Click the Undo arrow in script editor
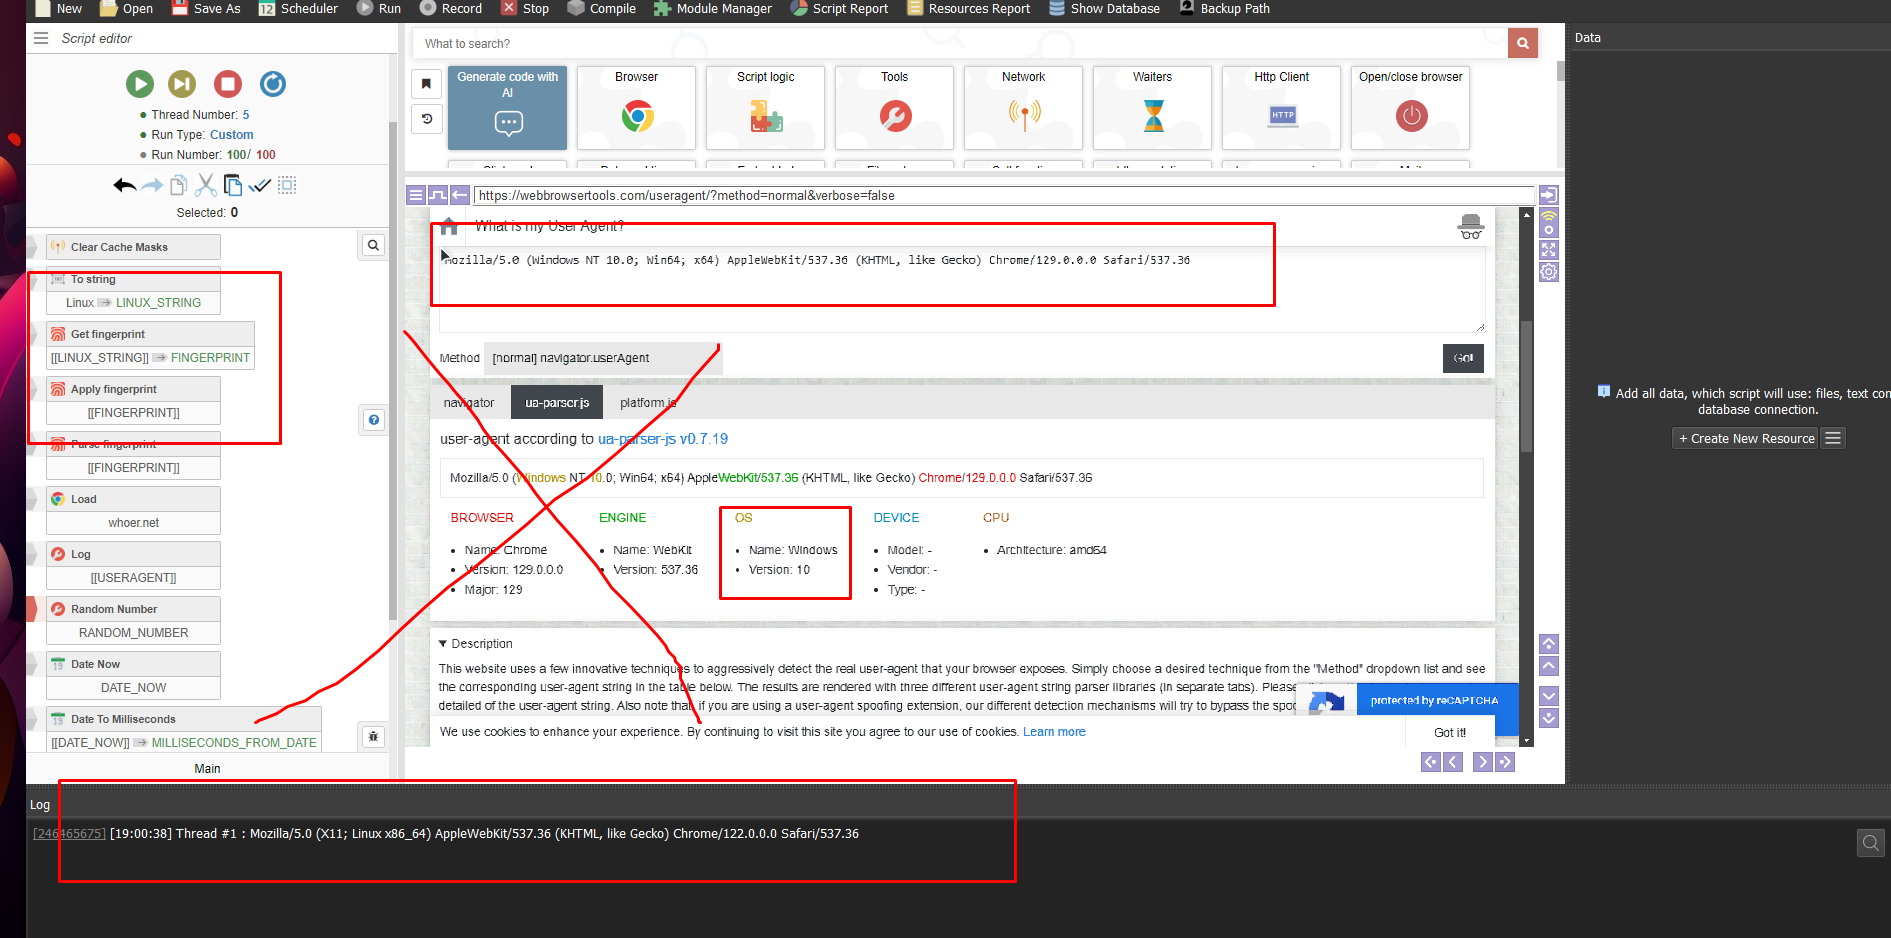Viewport: 1891px width, 938px height. 124,185
